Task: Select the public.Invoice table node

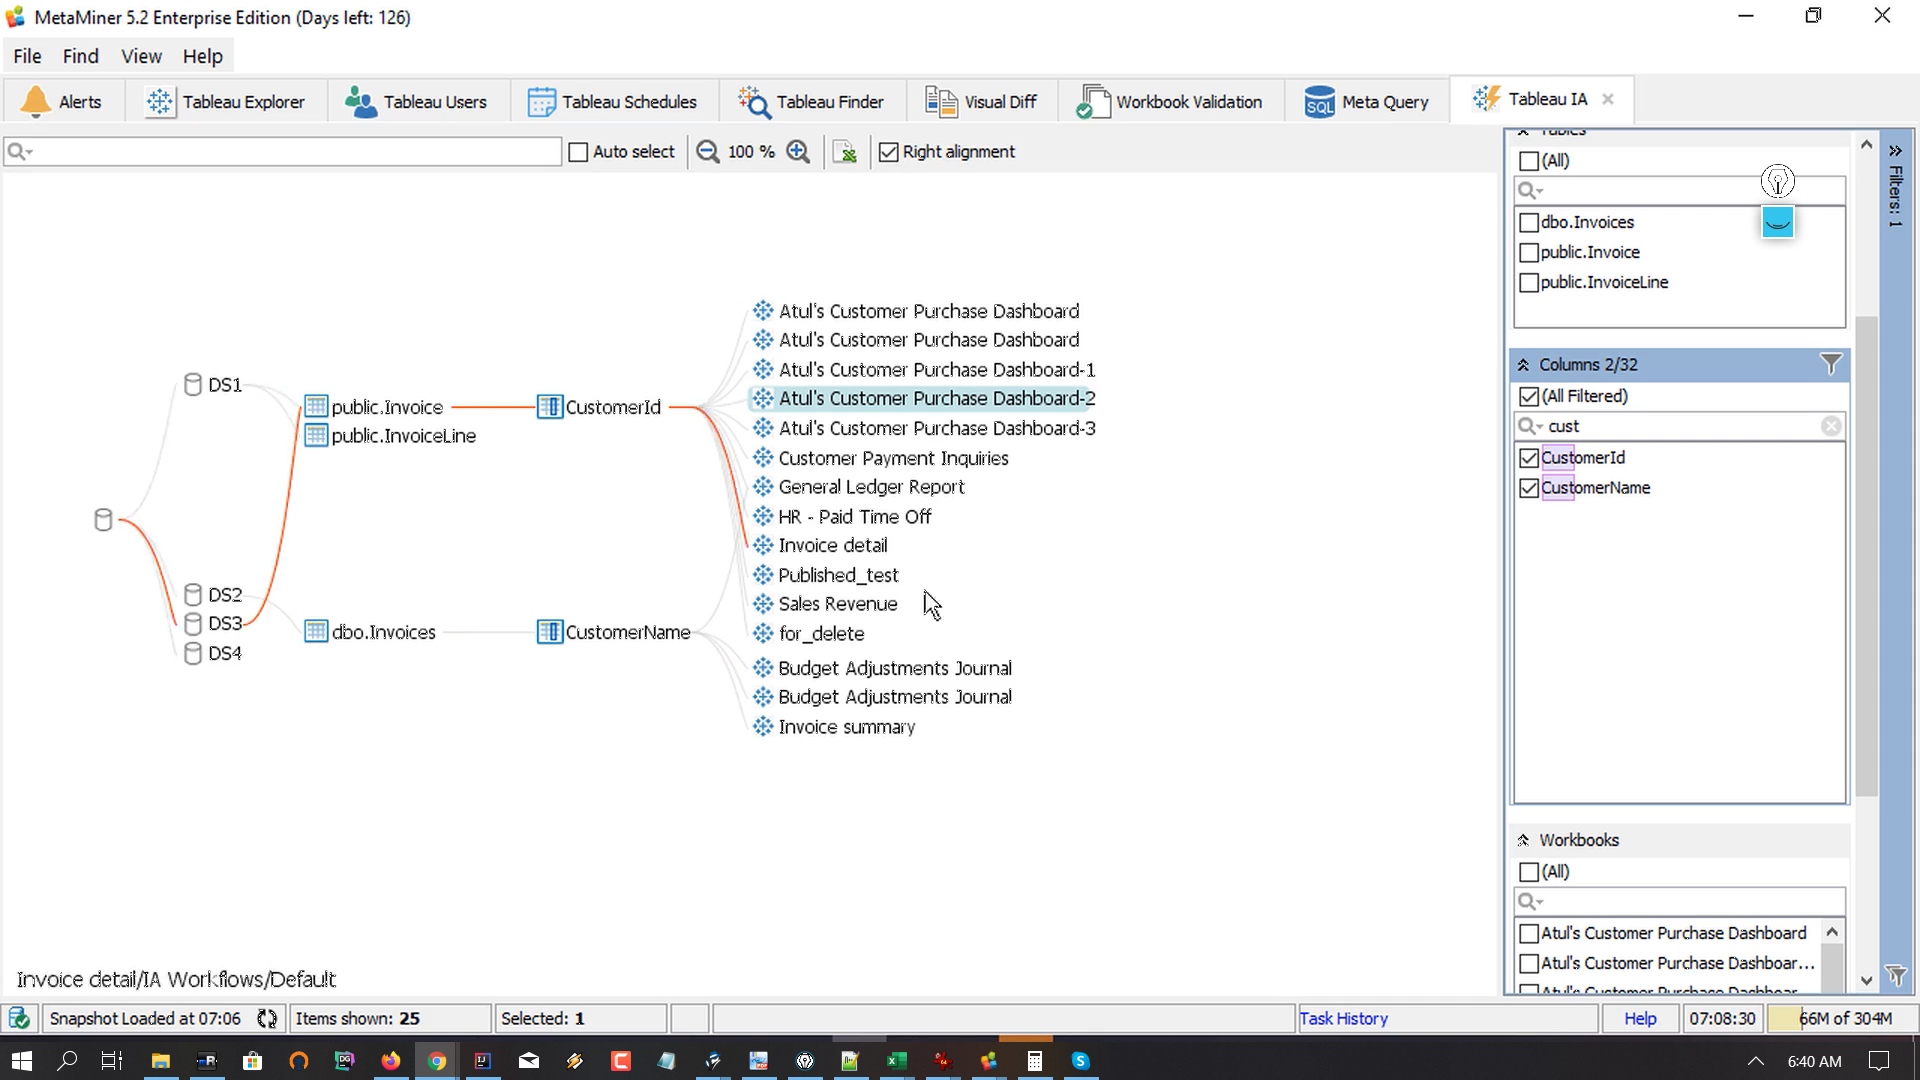Action: point(374,407)
